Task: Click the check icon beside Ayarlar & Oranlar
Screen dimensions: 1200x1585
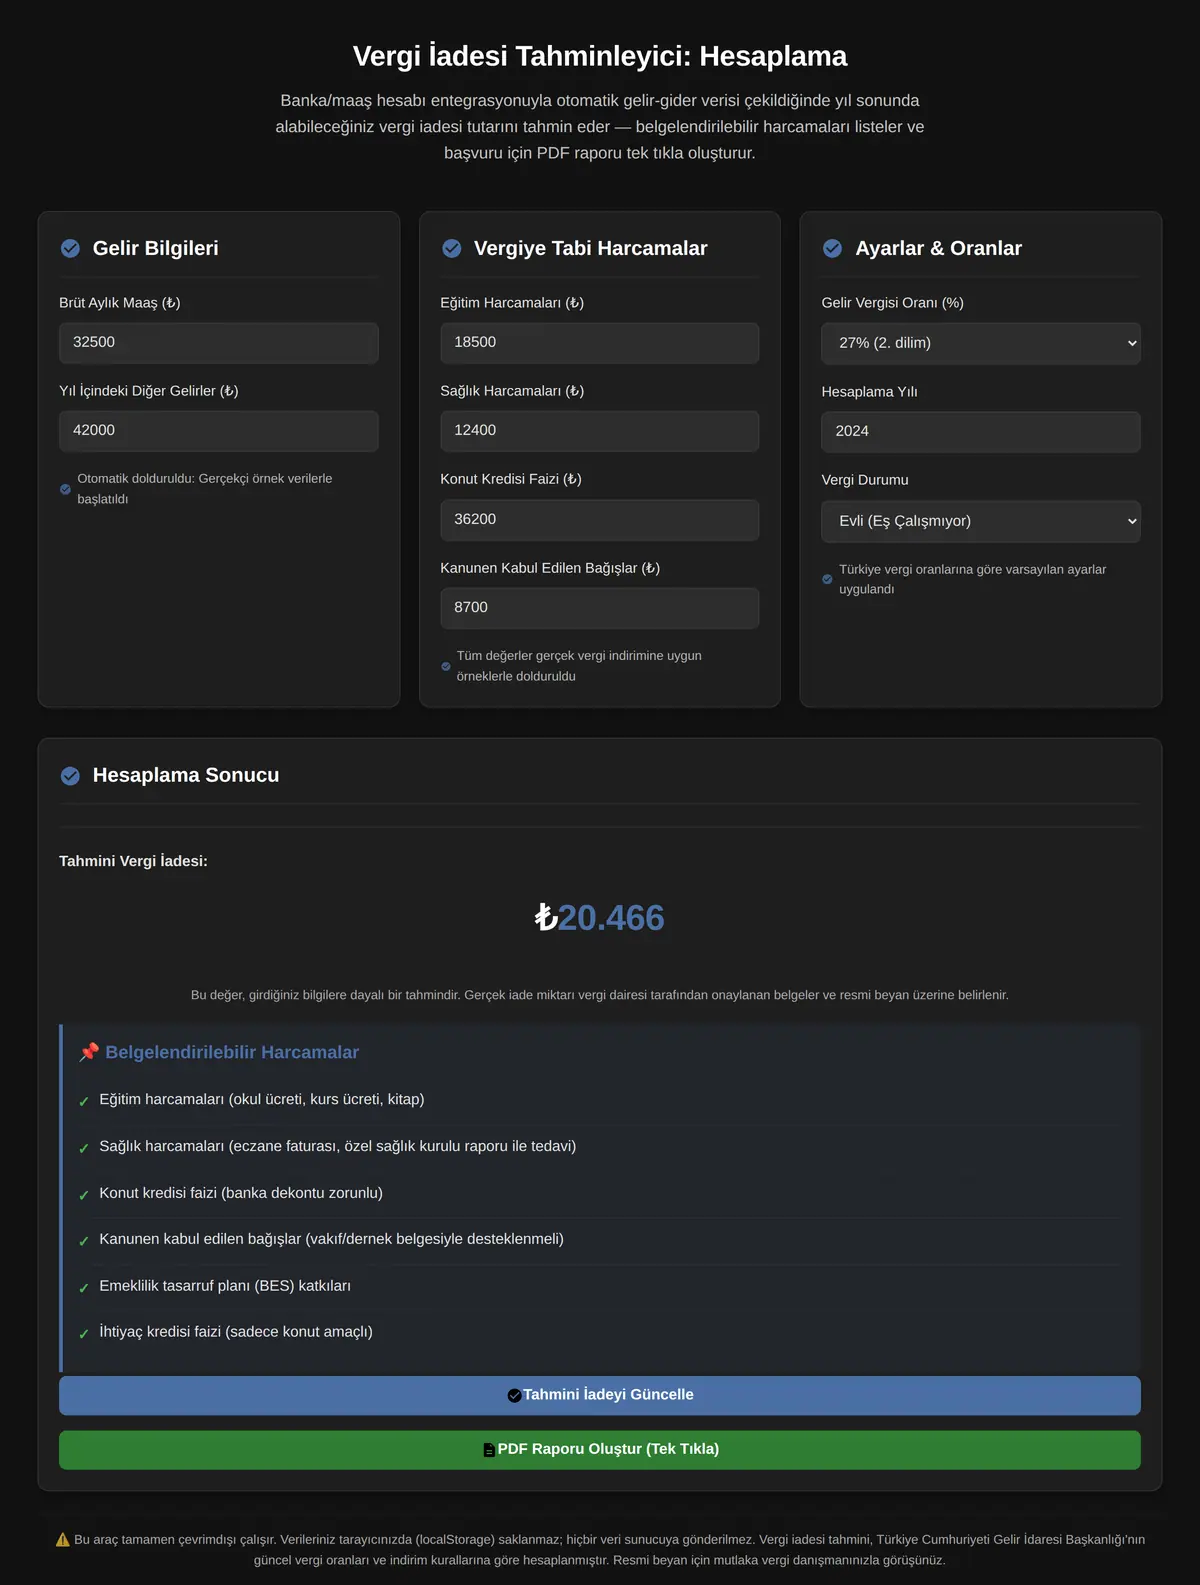Action: pyautogui.click(x=832, y=248)
